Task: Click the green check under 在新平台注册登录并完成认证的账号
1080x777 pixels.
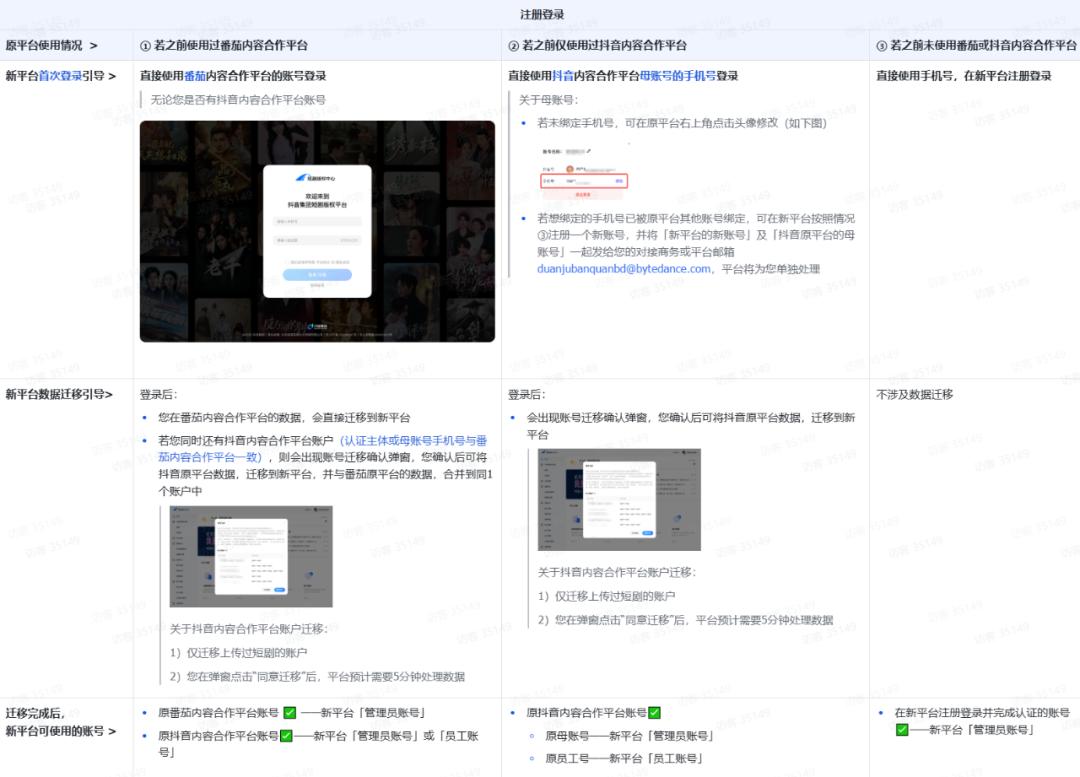Action: pos(902,729)
